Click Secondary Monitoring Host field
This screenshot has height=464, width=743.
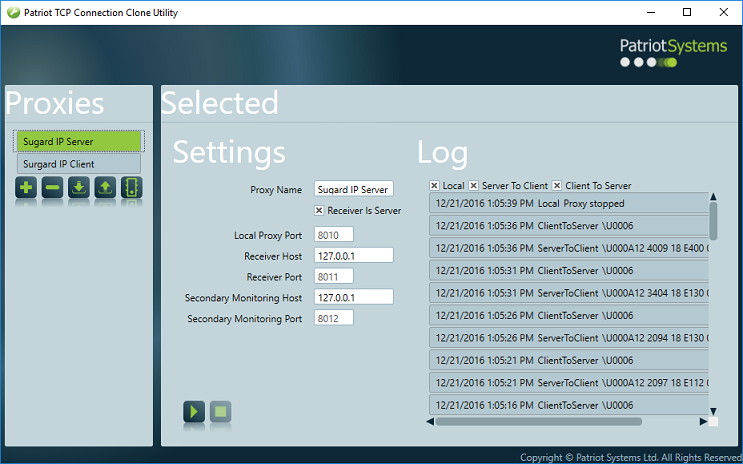[x=353, y=297]
